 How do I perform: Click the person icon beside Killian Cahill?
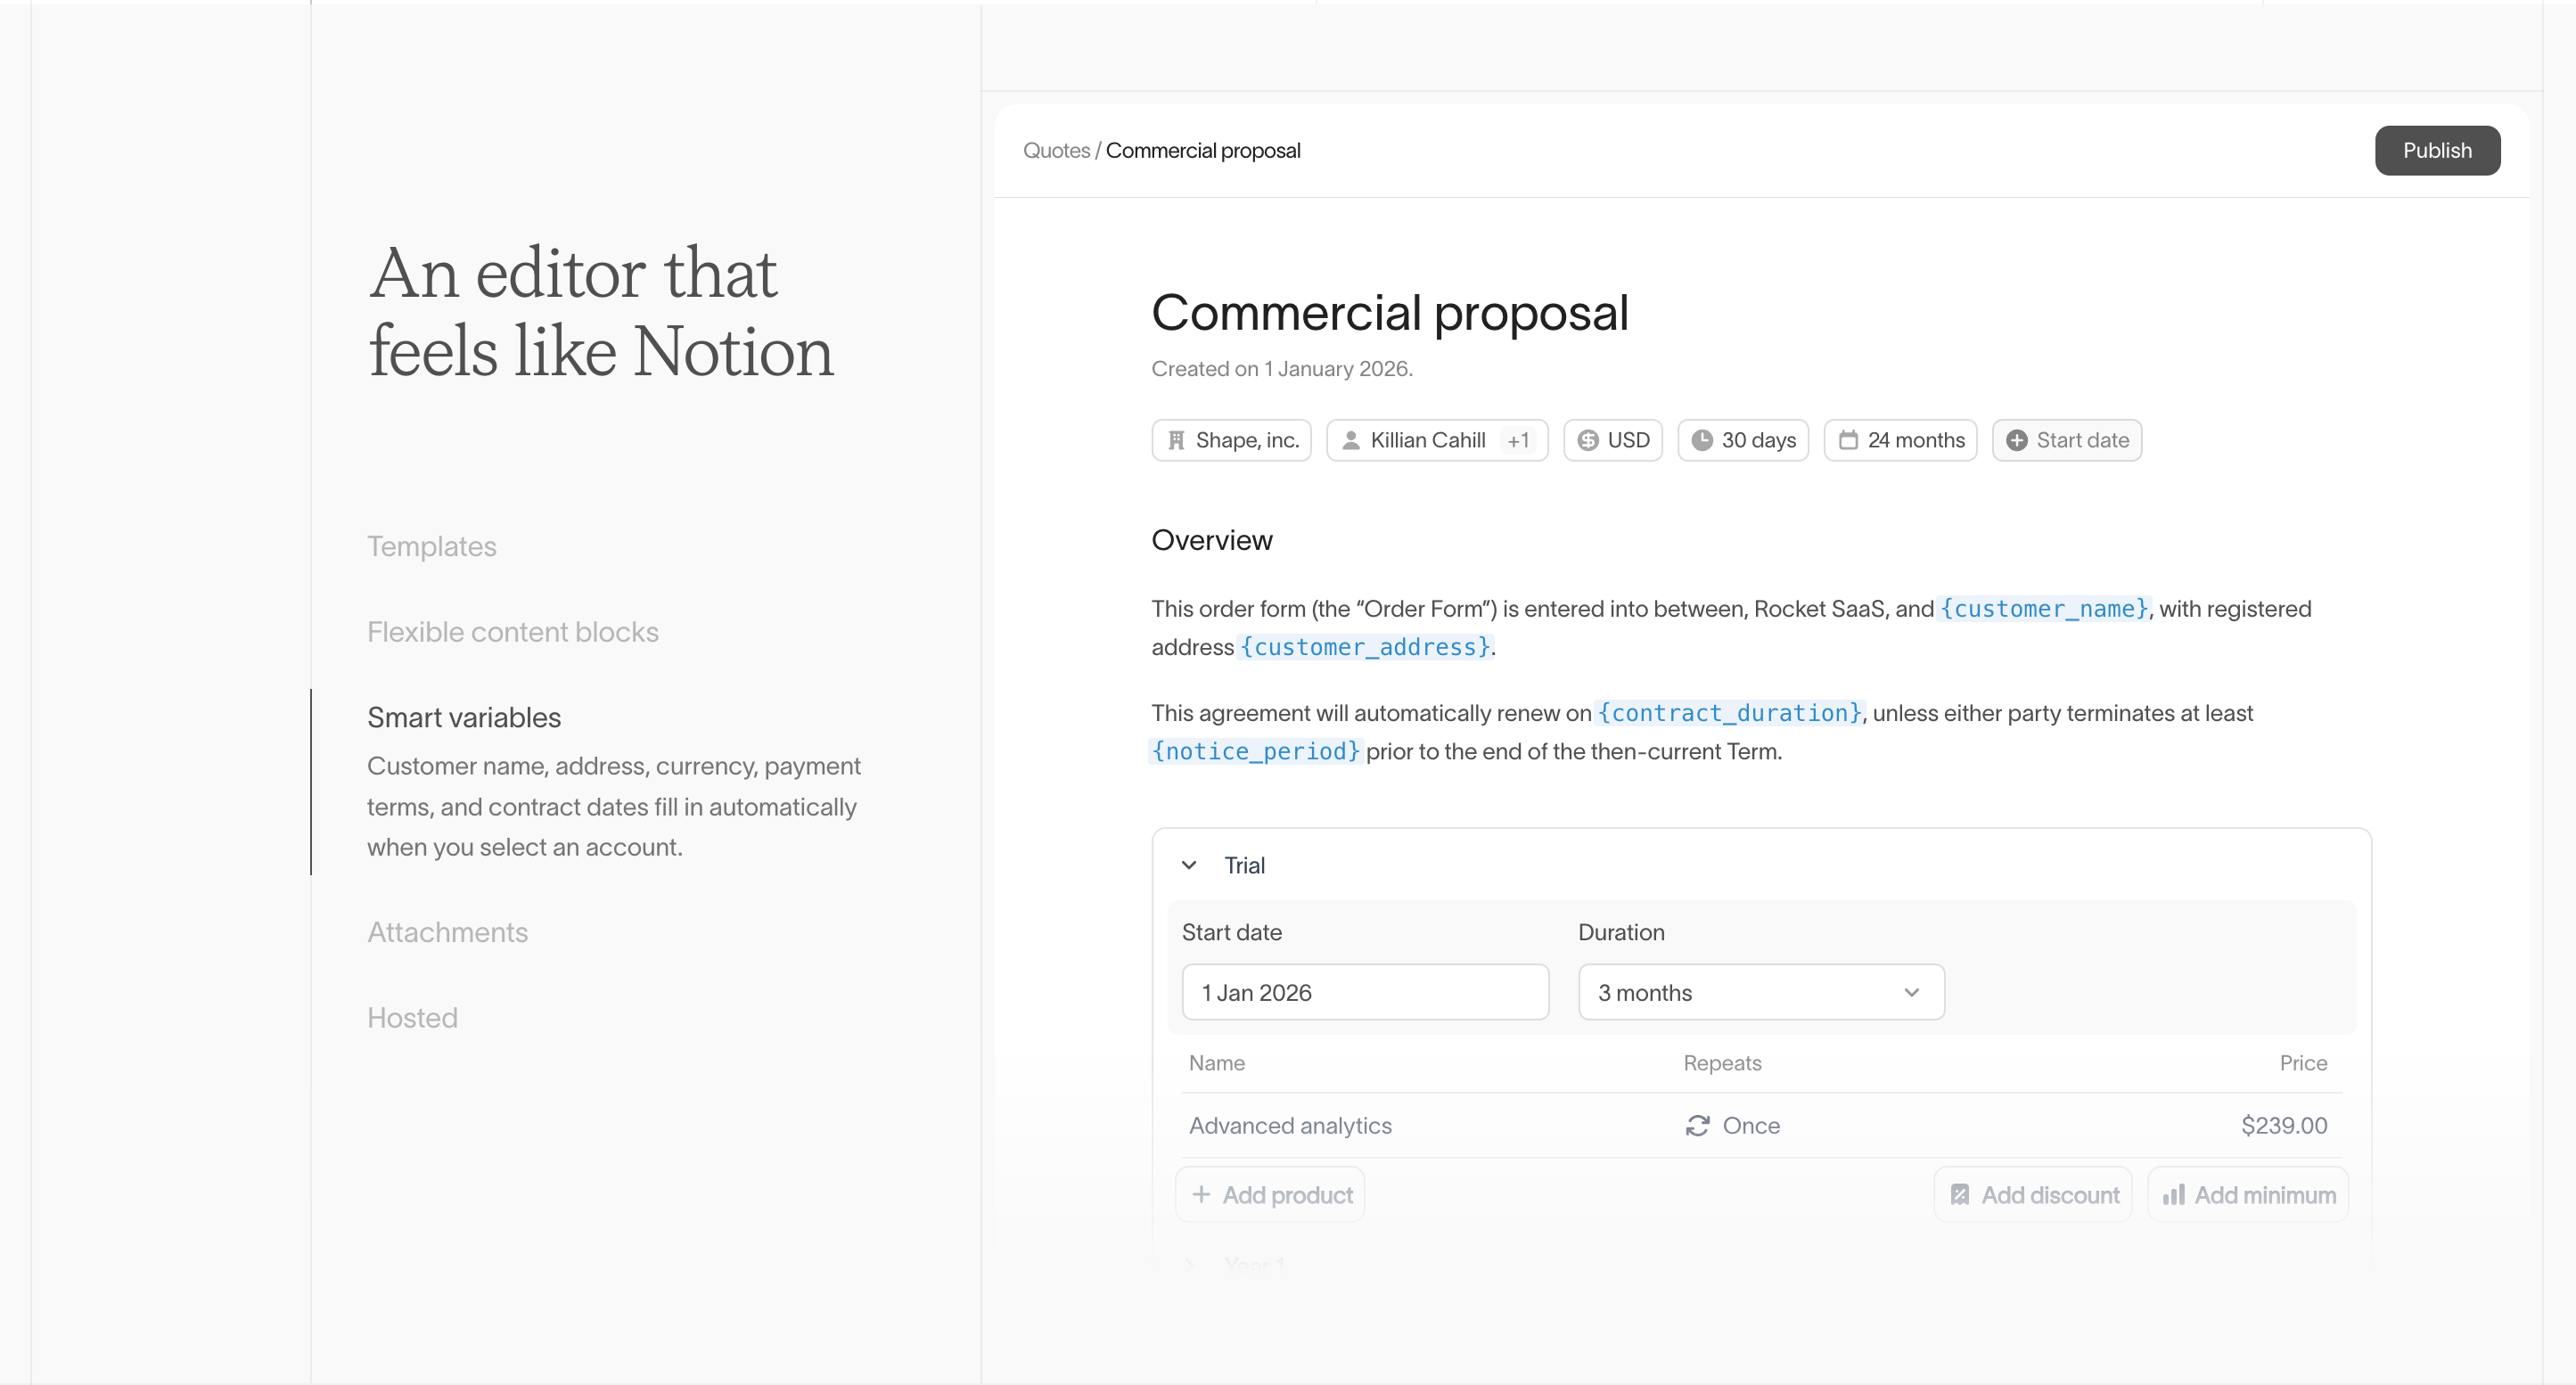pos(1351,440)
